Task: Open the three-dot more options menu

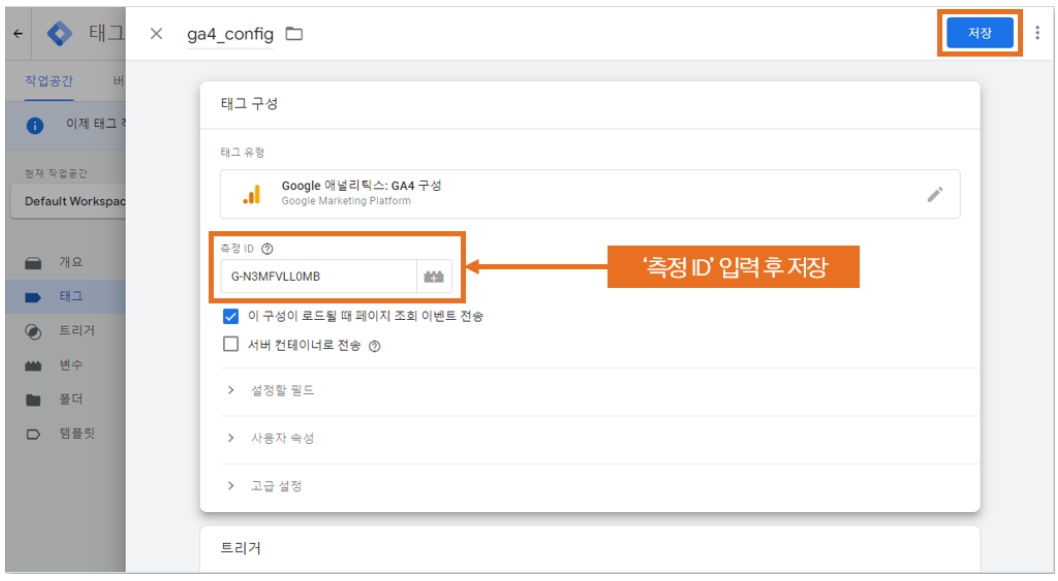Action: [x=1037, y=33]
